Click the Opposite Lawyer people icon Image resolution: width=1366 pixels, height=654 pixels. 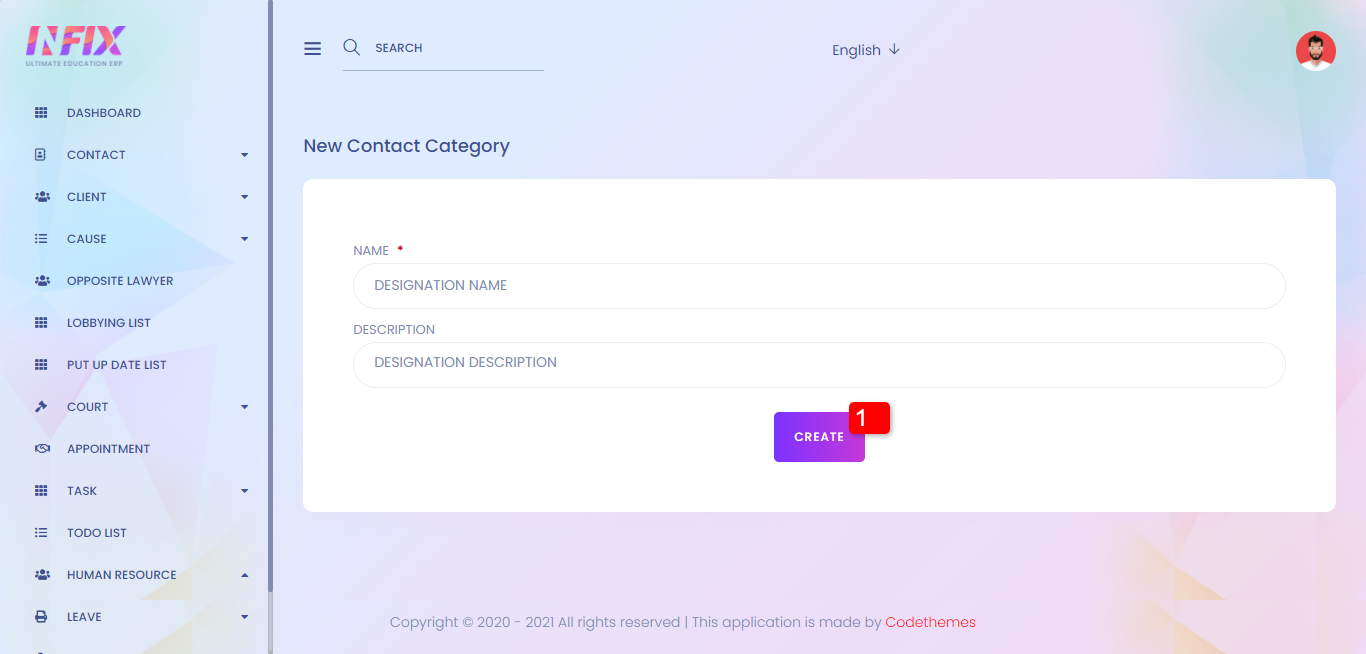pos(41,281)
